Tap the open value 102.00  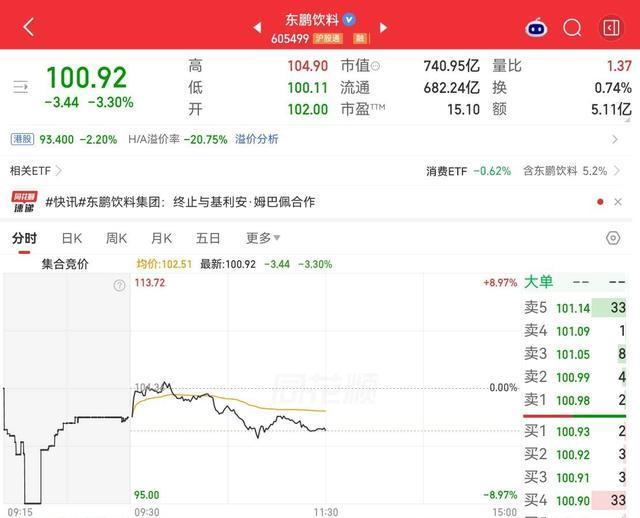(x=308, y=109)
